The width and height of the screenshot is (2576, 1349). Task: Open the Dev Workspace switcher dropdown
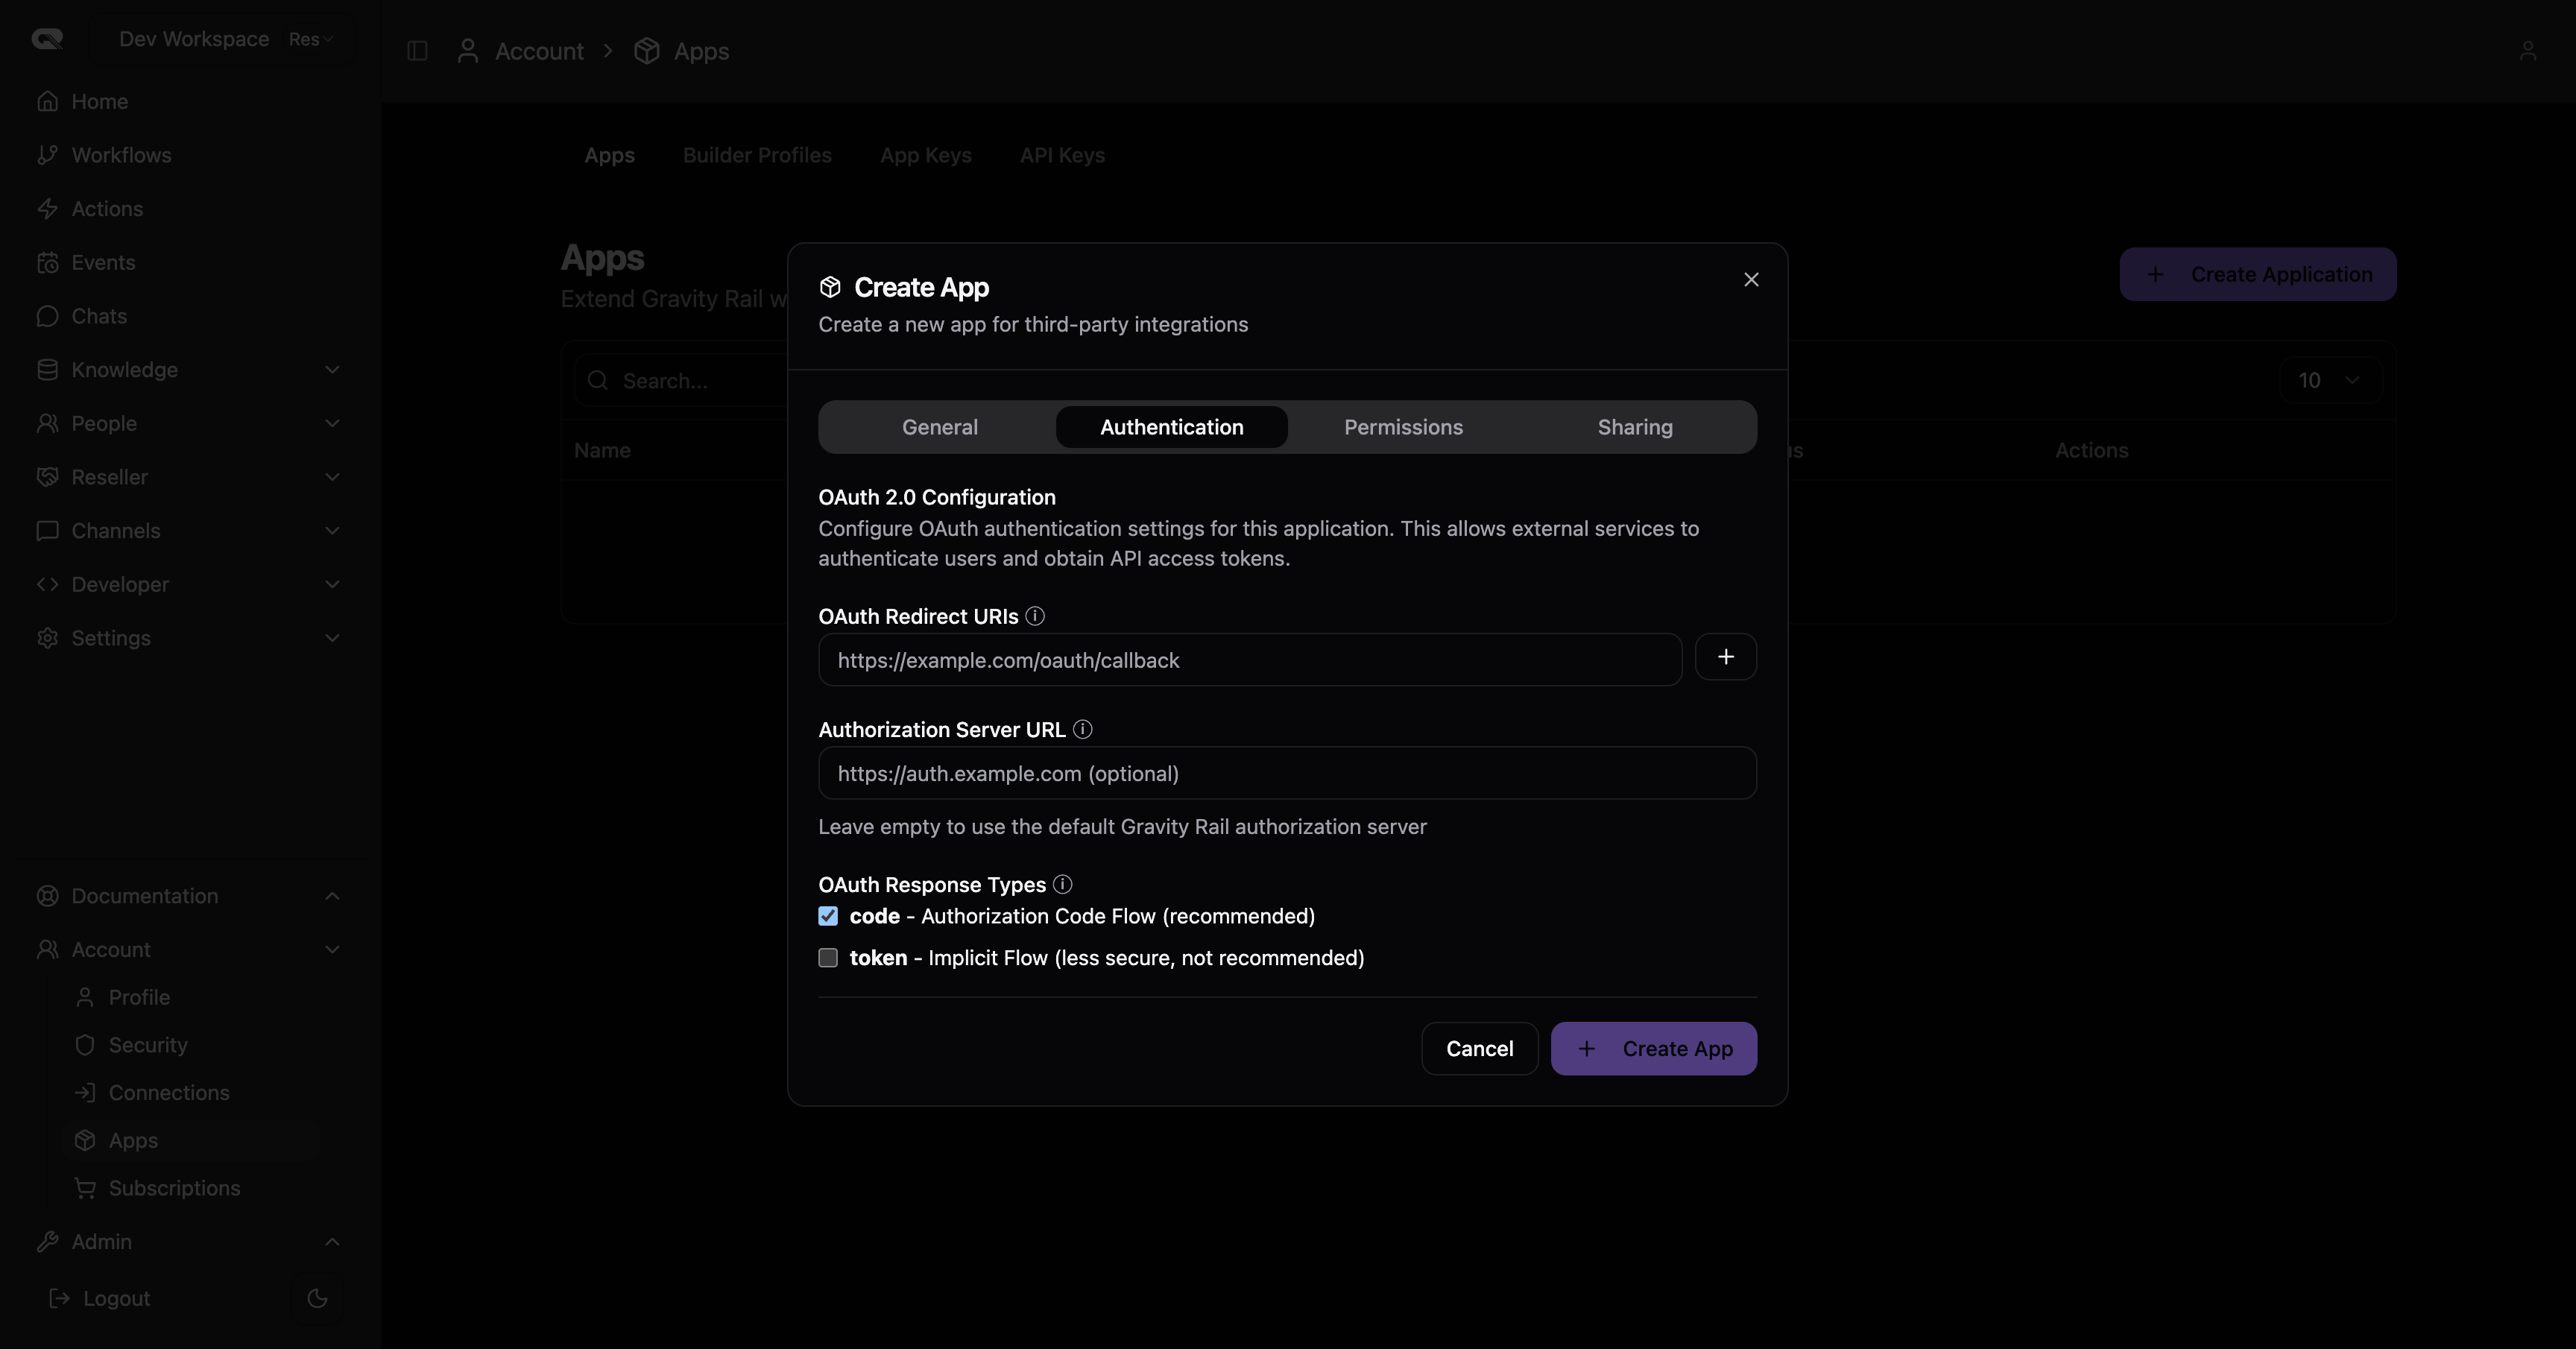(x=224, y=39)
